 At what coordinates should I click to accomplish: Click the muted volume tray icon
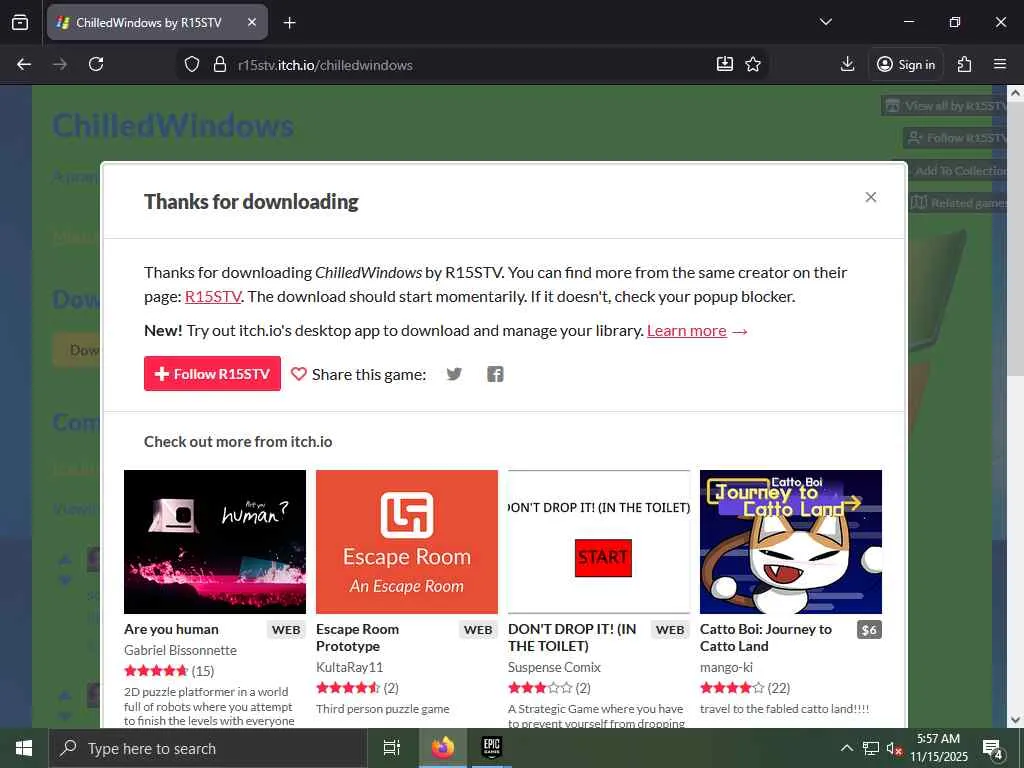click(894, 748)
